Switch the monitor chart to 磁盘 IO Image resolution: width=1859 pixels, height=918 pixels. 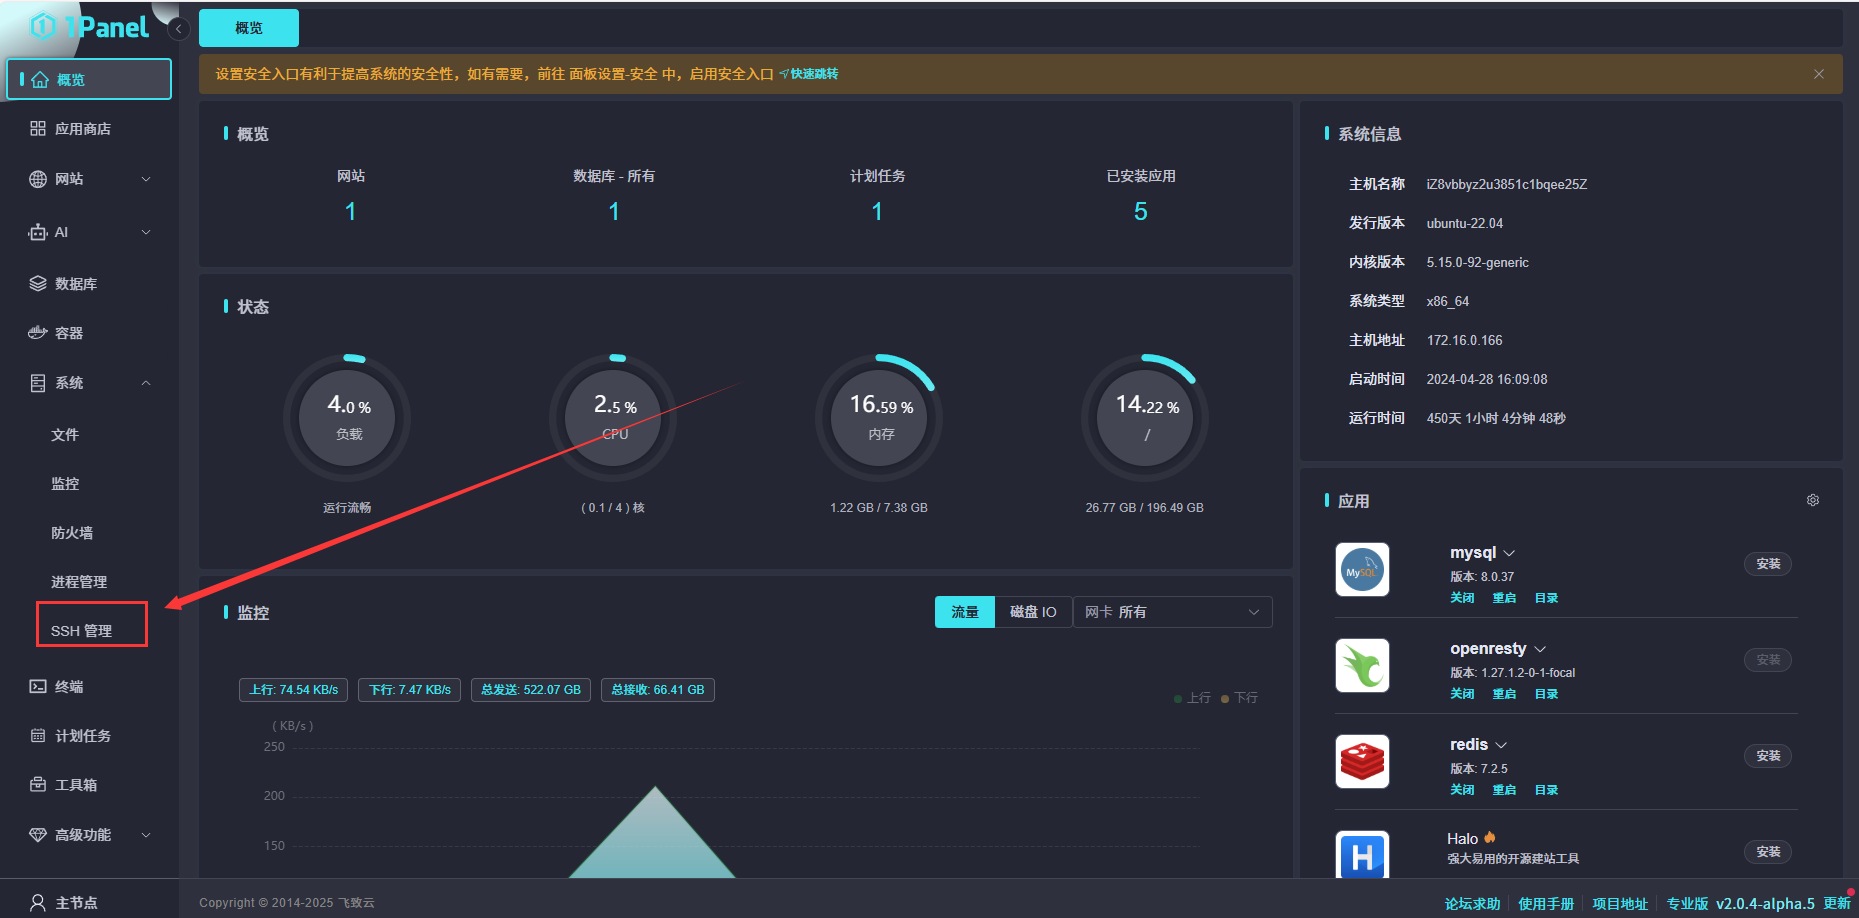point(1032,612)
